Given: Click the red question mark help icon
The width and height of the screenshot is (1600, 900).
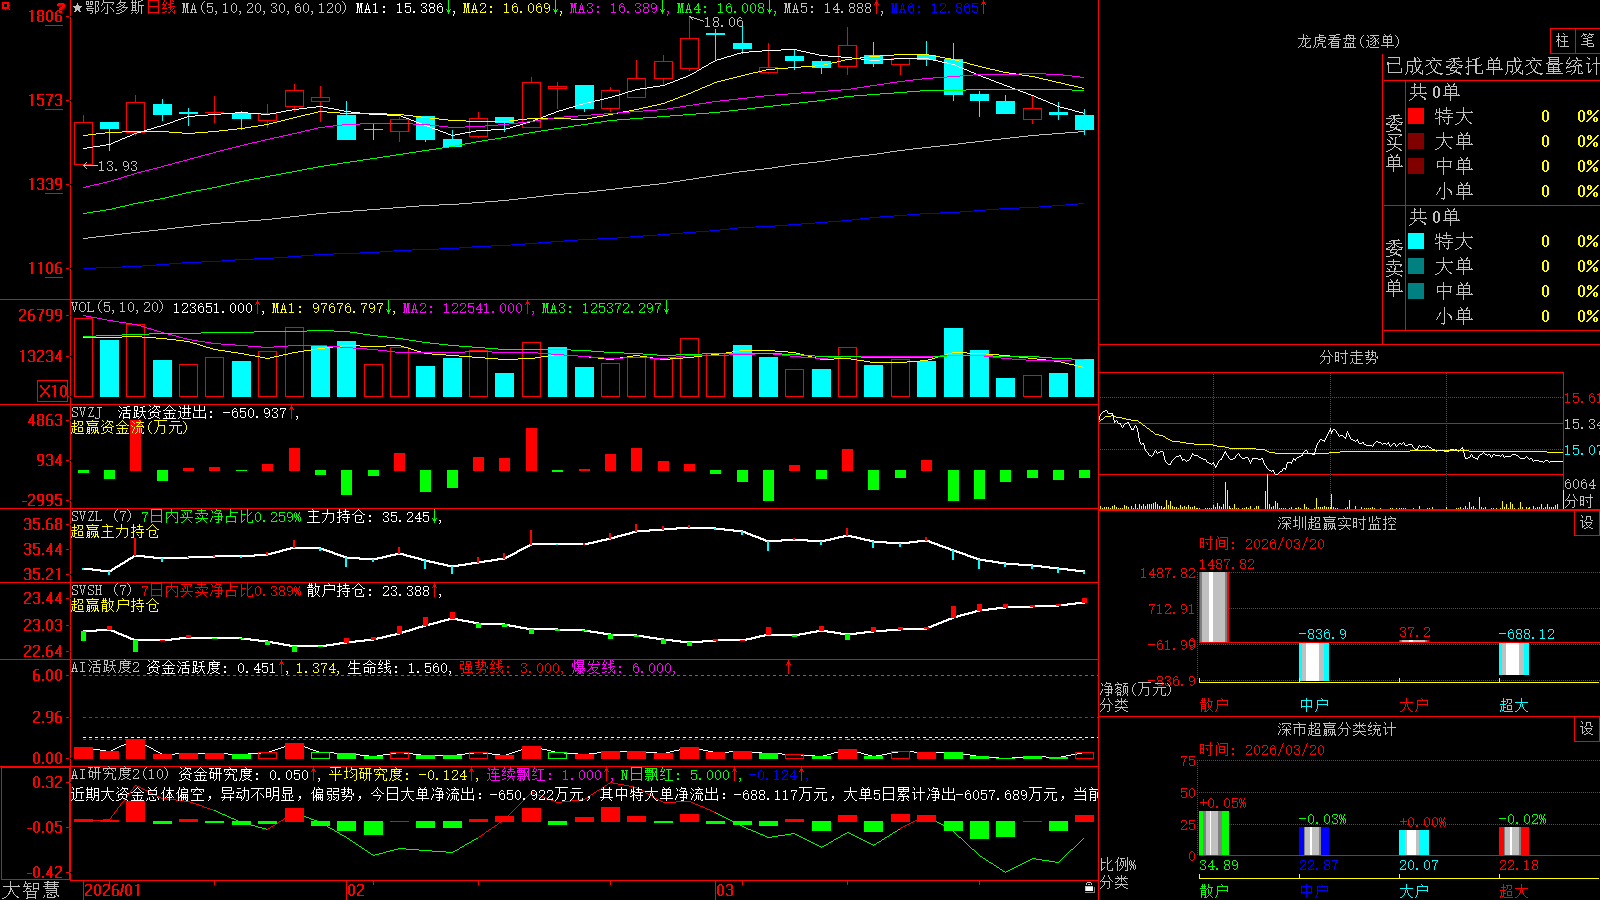Looking at the screenshot, I should [x=62, y=7].
